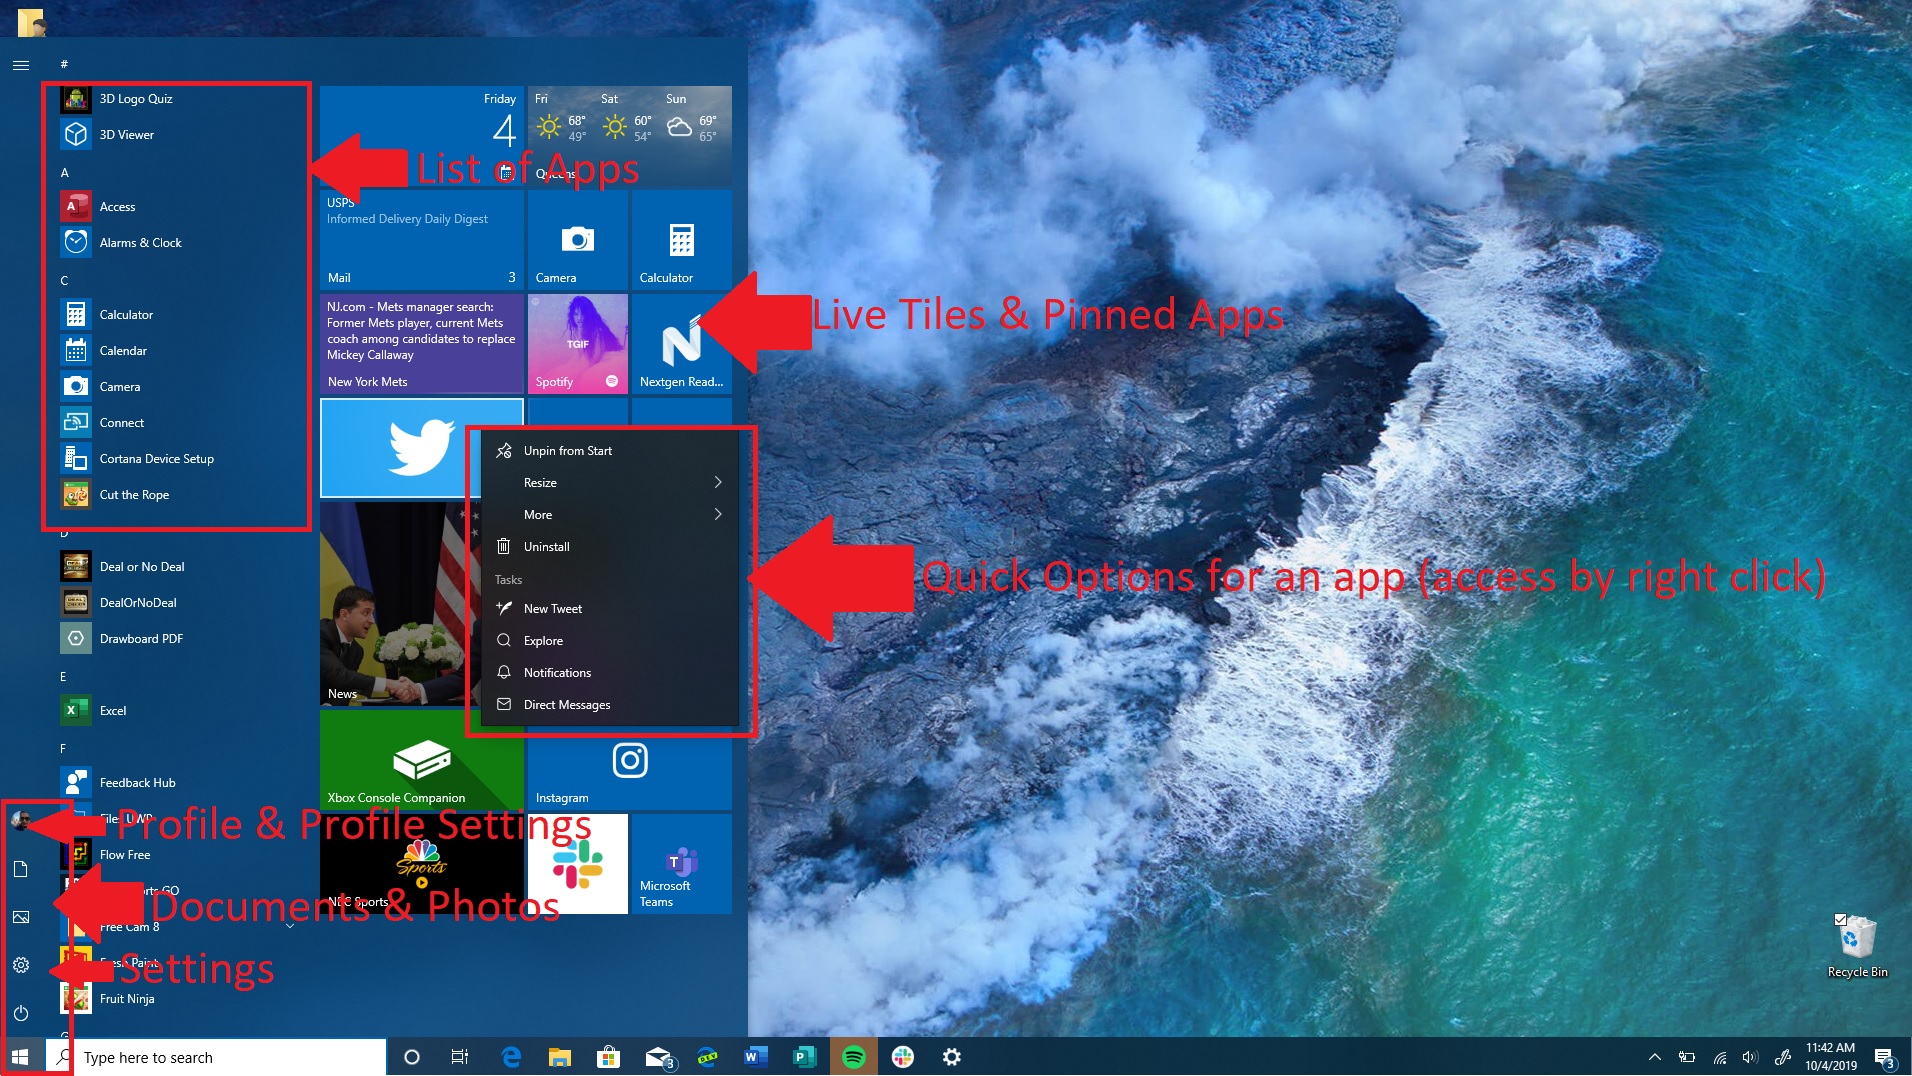Click the Recycle Bin desktop checkbox

1840,919
